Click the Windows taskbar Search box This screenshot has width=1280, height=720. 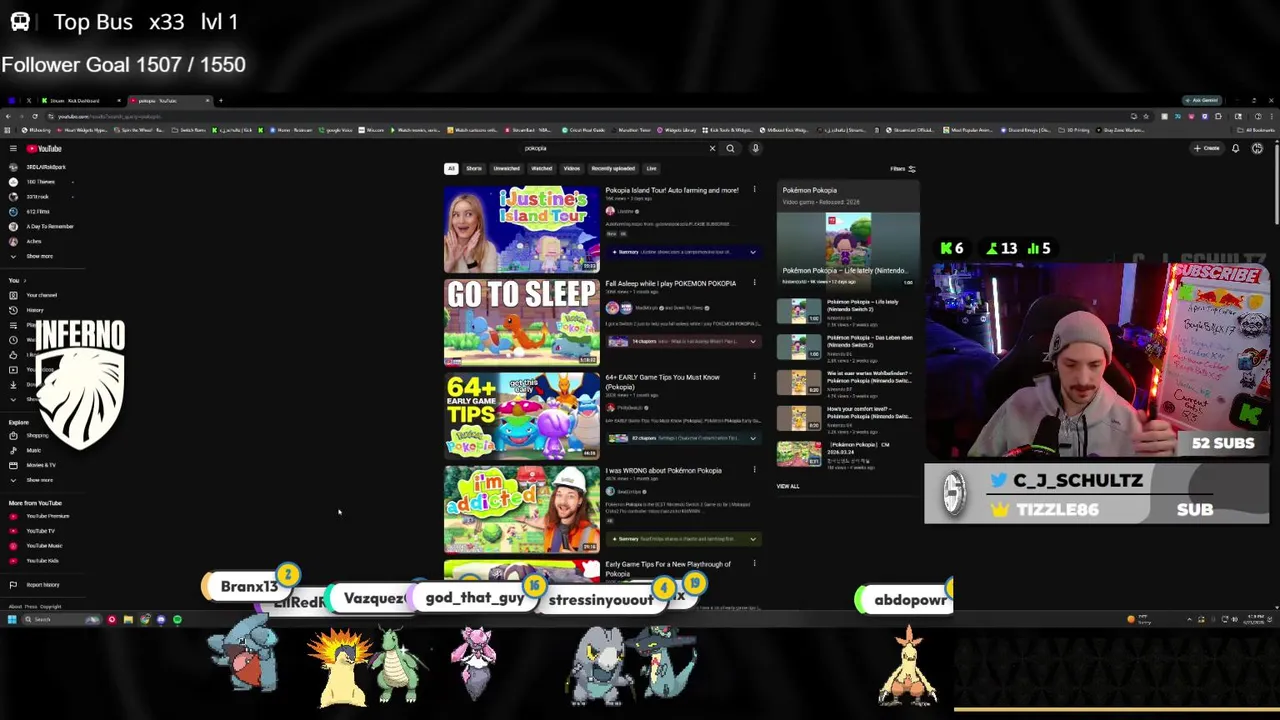62,620
